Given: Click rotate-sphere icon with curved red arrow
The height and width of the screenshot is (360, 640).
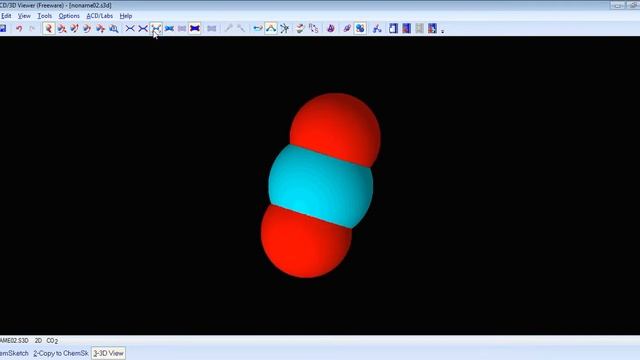Looking at the screenshot, I should [74, 28].
